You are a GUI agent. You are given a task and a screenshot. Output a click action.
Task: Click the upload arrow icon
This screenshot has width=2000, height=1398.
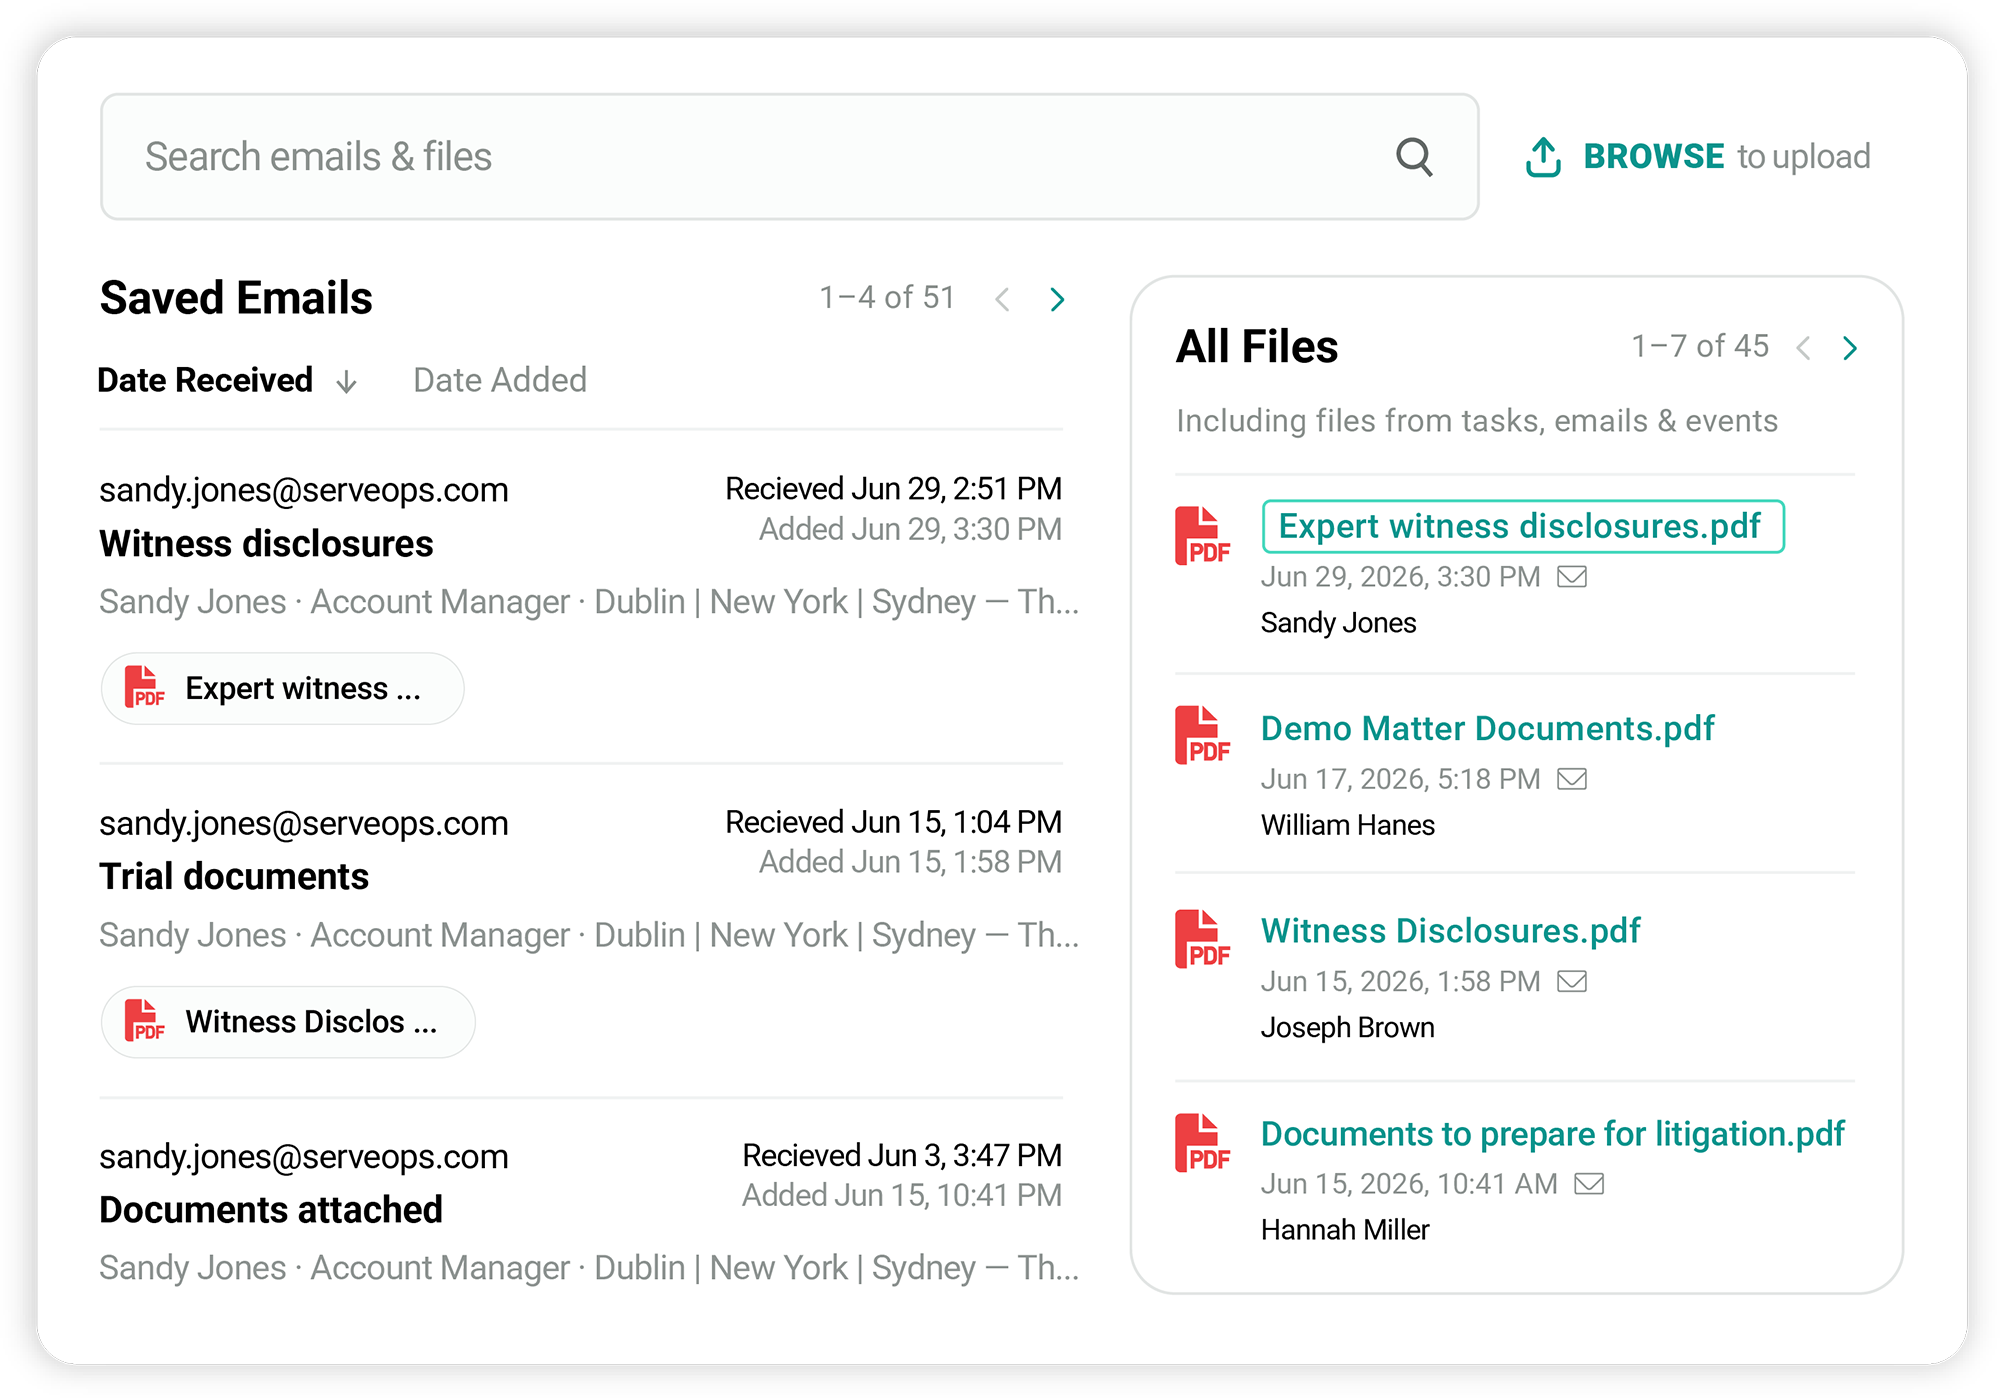click(x=1543, y=157)
